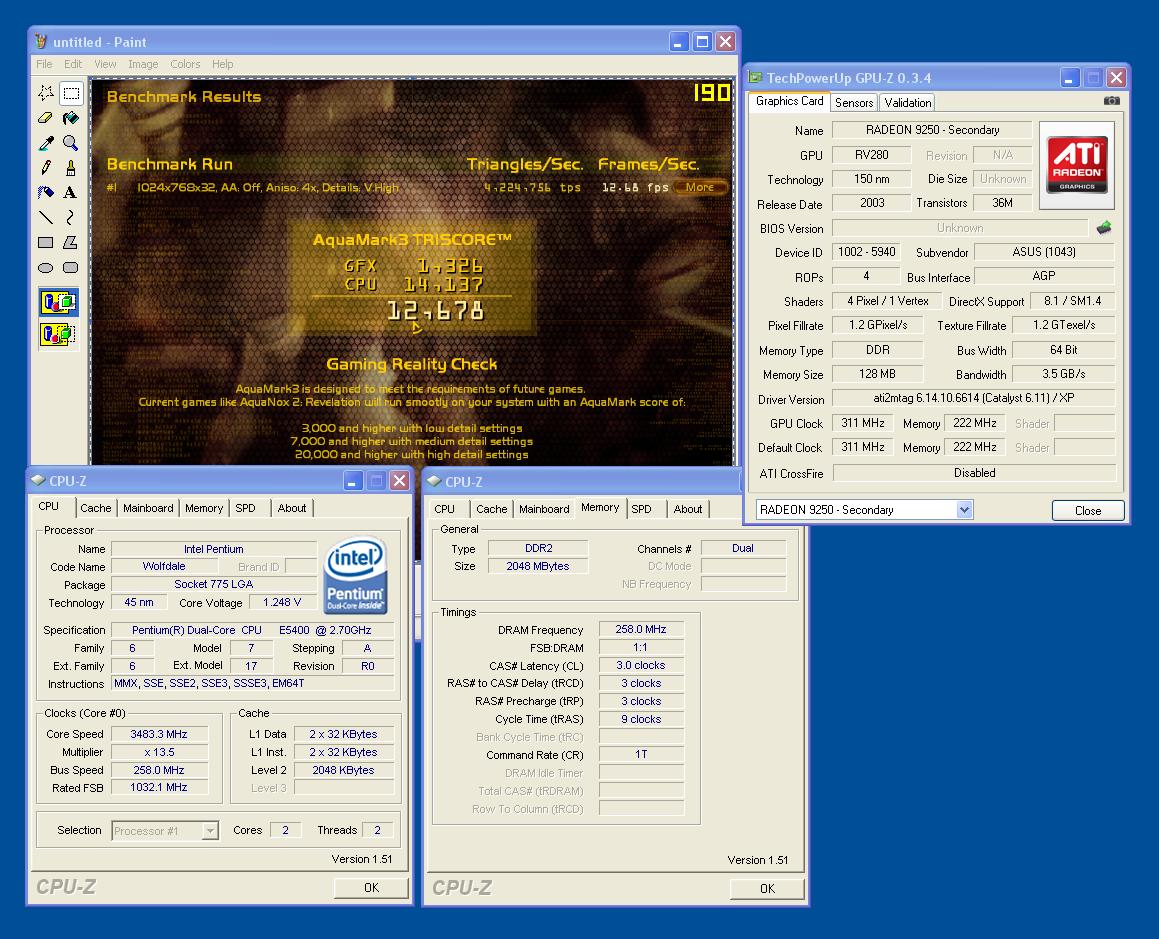Choose the Fill With Color bucket tool
The width and height of the screenshot is (1159, 939).
71,118
